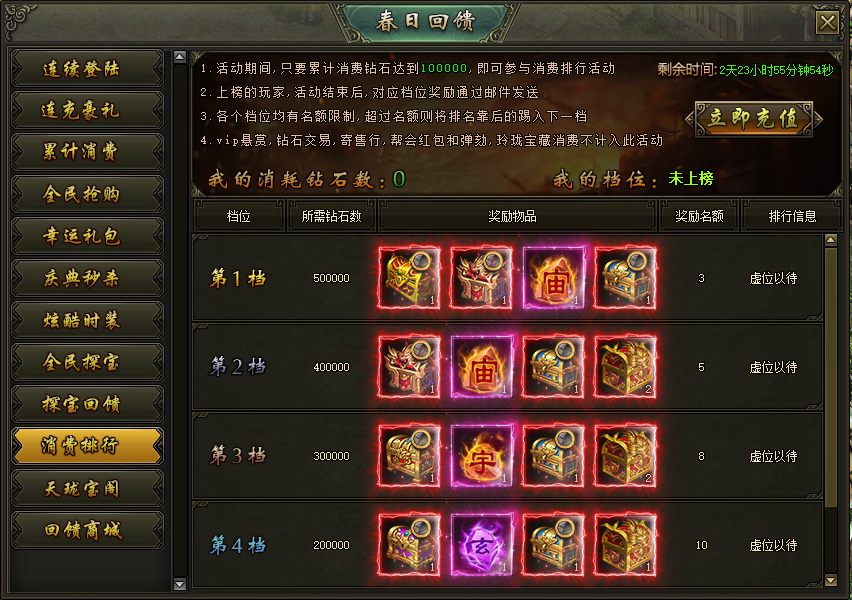Switch to the 累计消费 tab
The image size is (852, 600).
[87, 152]
